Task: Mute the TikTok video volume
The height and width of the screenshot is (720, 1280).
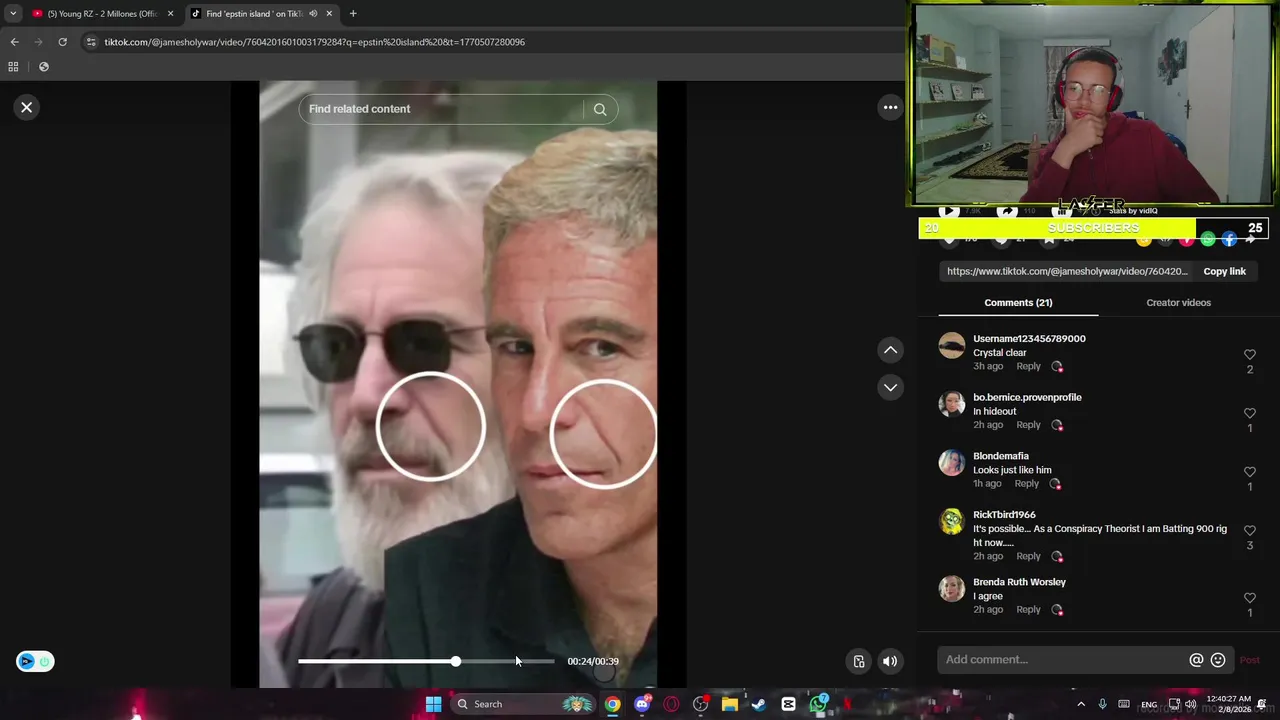Action: point(890,661)
